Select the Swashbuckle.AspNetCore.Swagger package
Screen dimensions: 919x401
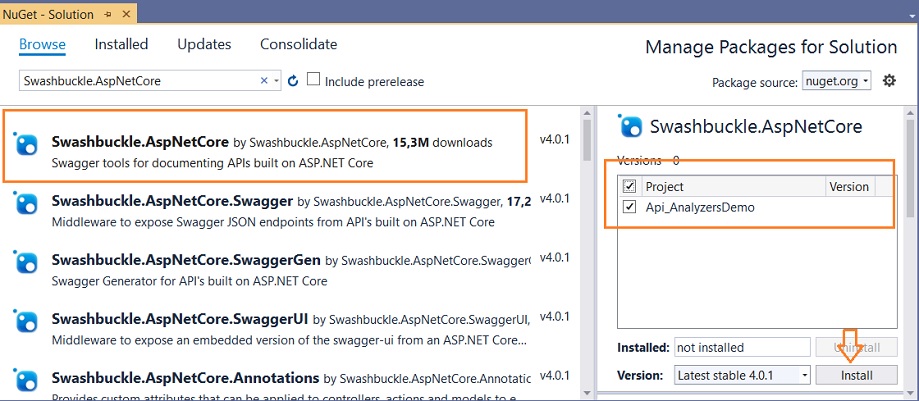pos(291,210)
